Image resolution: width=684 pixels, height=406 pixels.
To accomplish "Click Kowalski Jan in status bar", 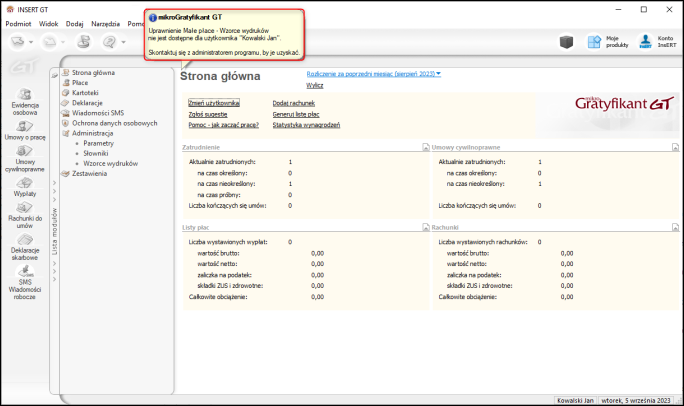I will click(575, 400).
